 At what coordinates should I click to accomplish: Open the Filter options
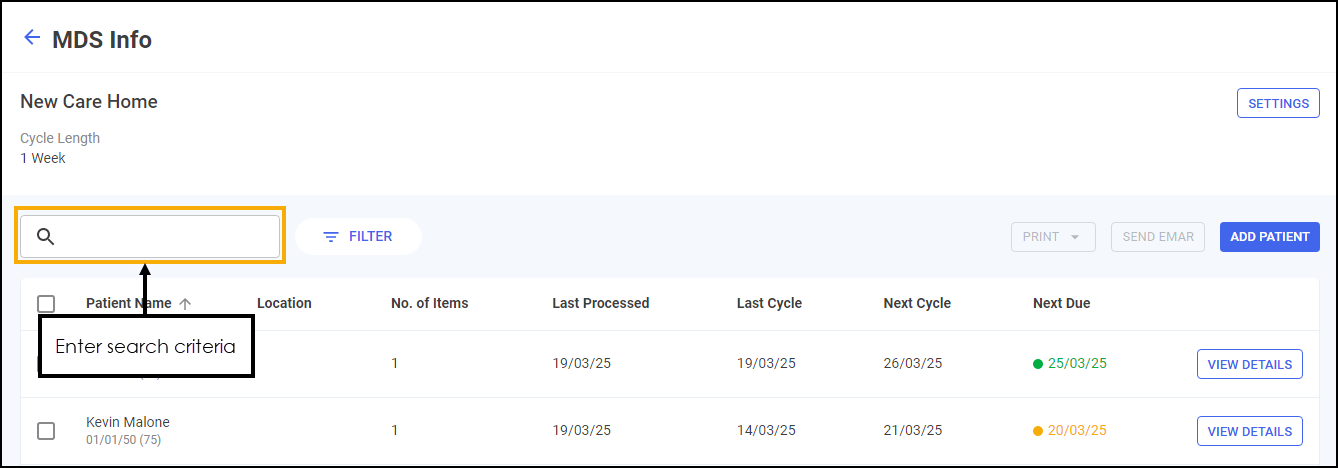point(358,237)
